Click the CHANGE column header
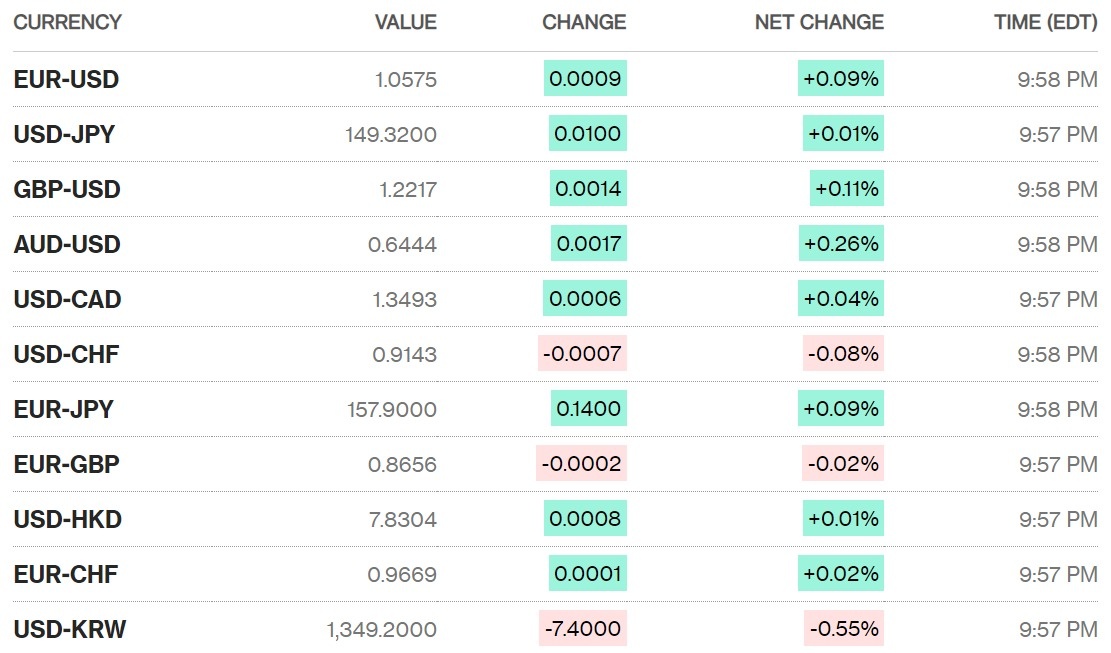This screenshot has height=653, width=1111. (584, 22)
